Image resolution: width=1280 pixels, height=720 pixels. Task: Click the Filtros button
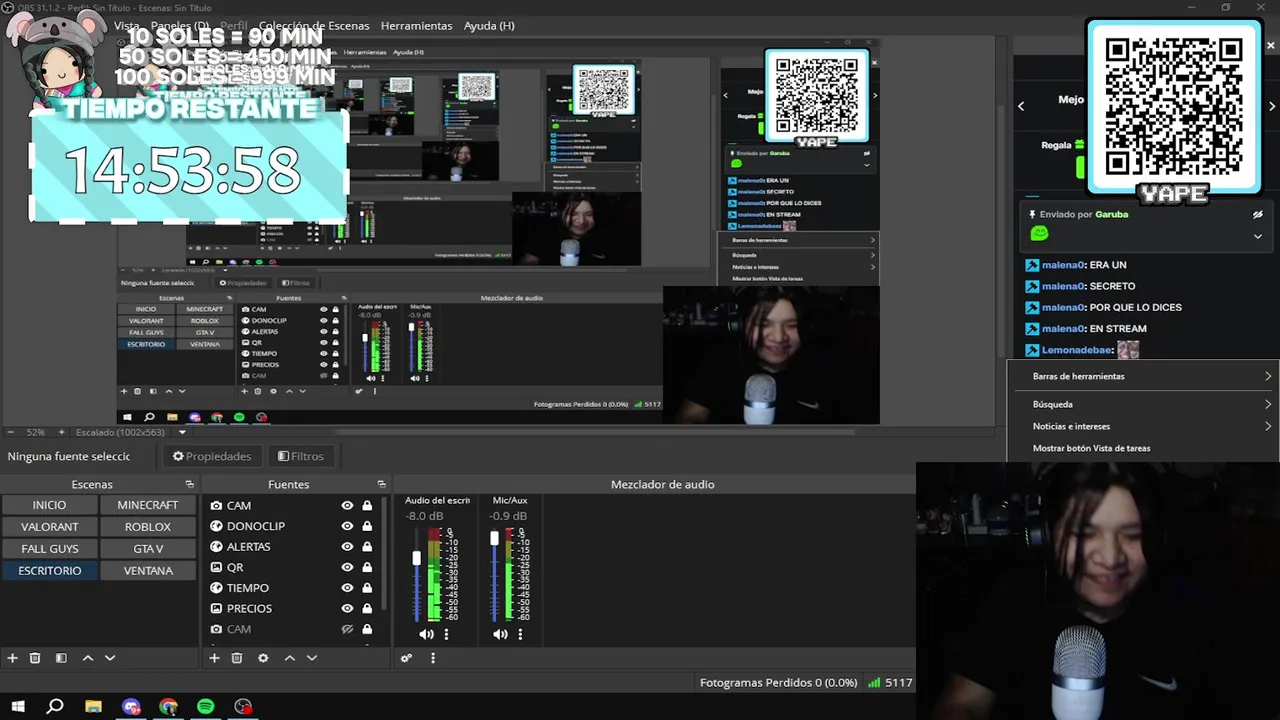[x=301, y=456]
